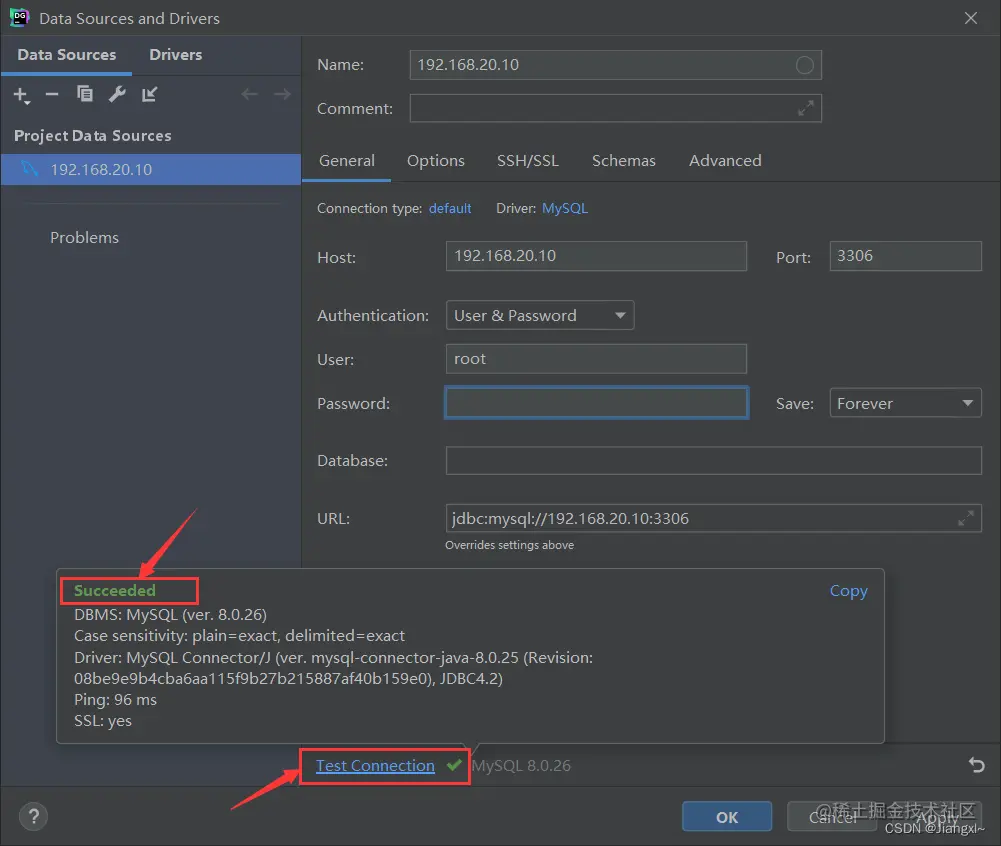
Task: Click the 'Ping: 96 ms' line
Action: 116,700
